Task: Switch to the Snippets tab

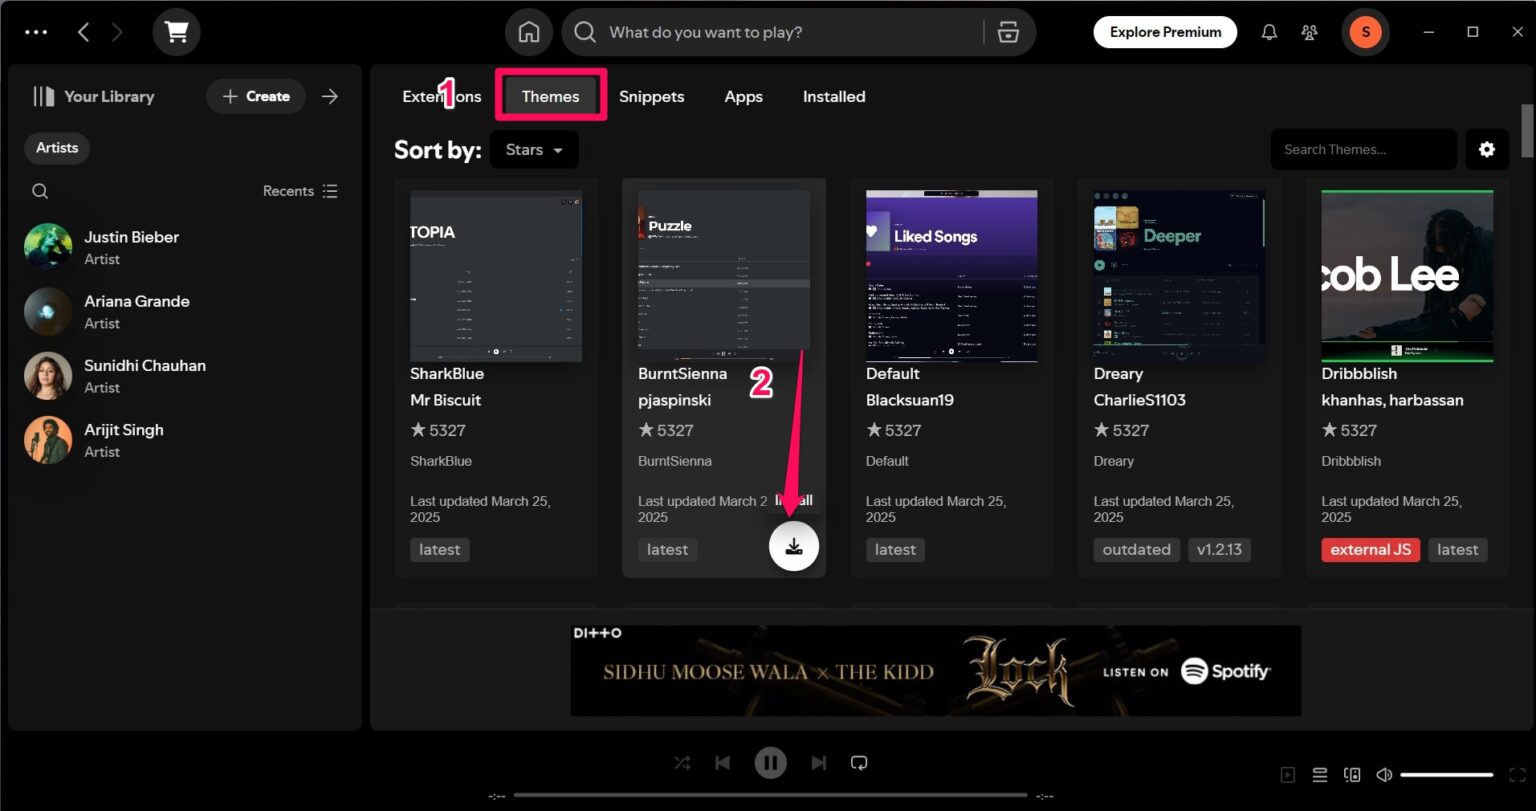Action: point(651,96)
